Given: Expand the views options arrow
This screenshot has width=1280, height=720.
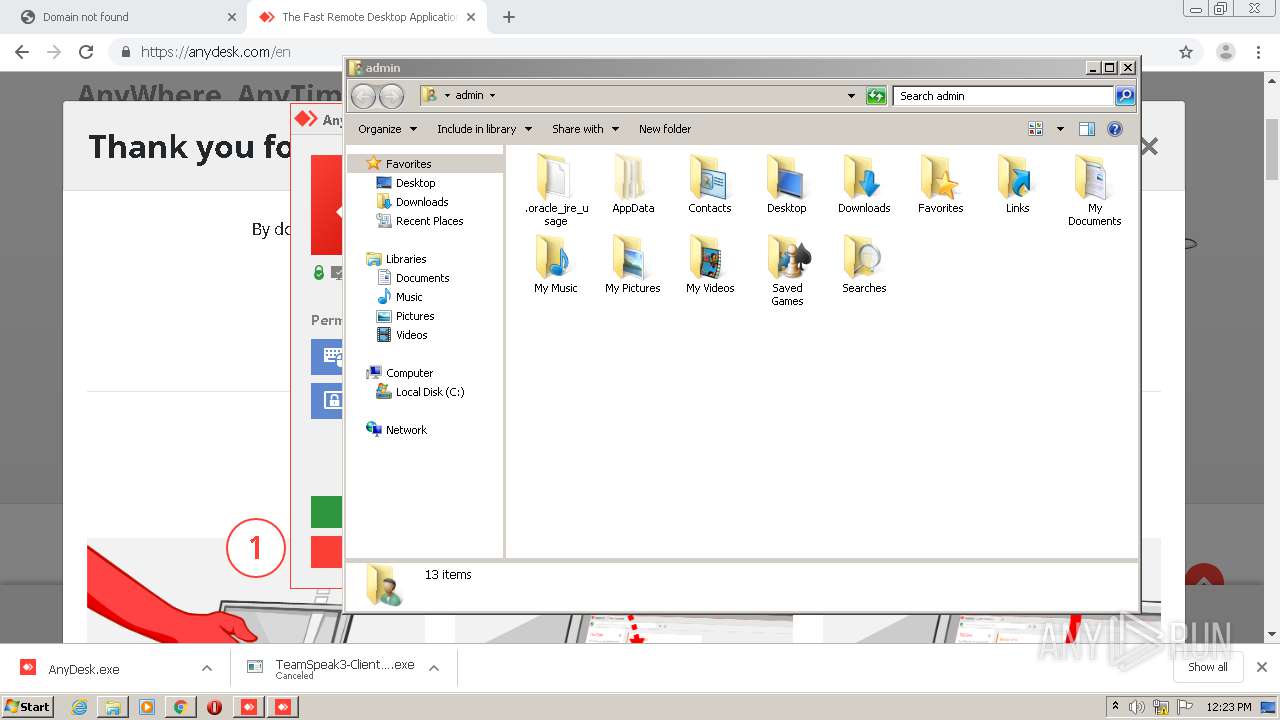Looking at the screenshot, I should [x=1060, y=129].
